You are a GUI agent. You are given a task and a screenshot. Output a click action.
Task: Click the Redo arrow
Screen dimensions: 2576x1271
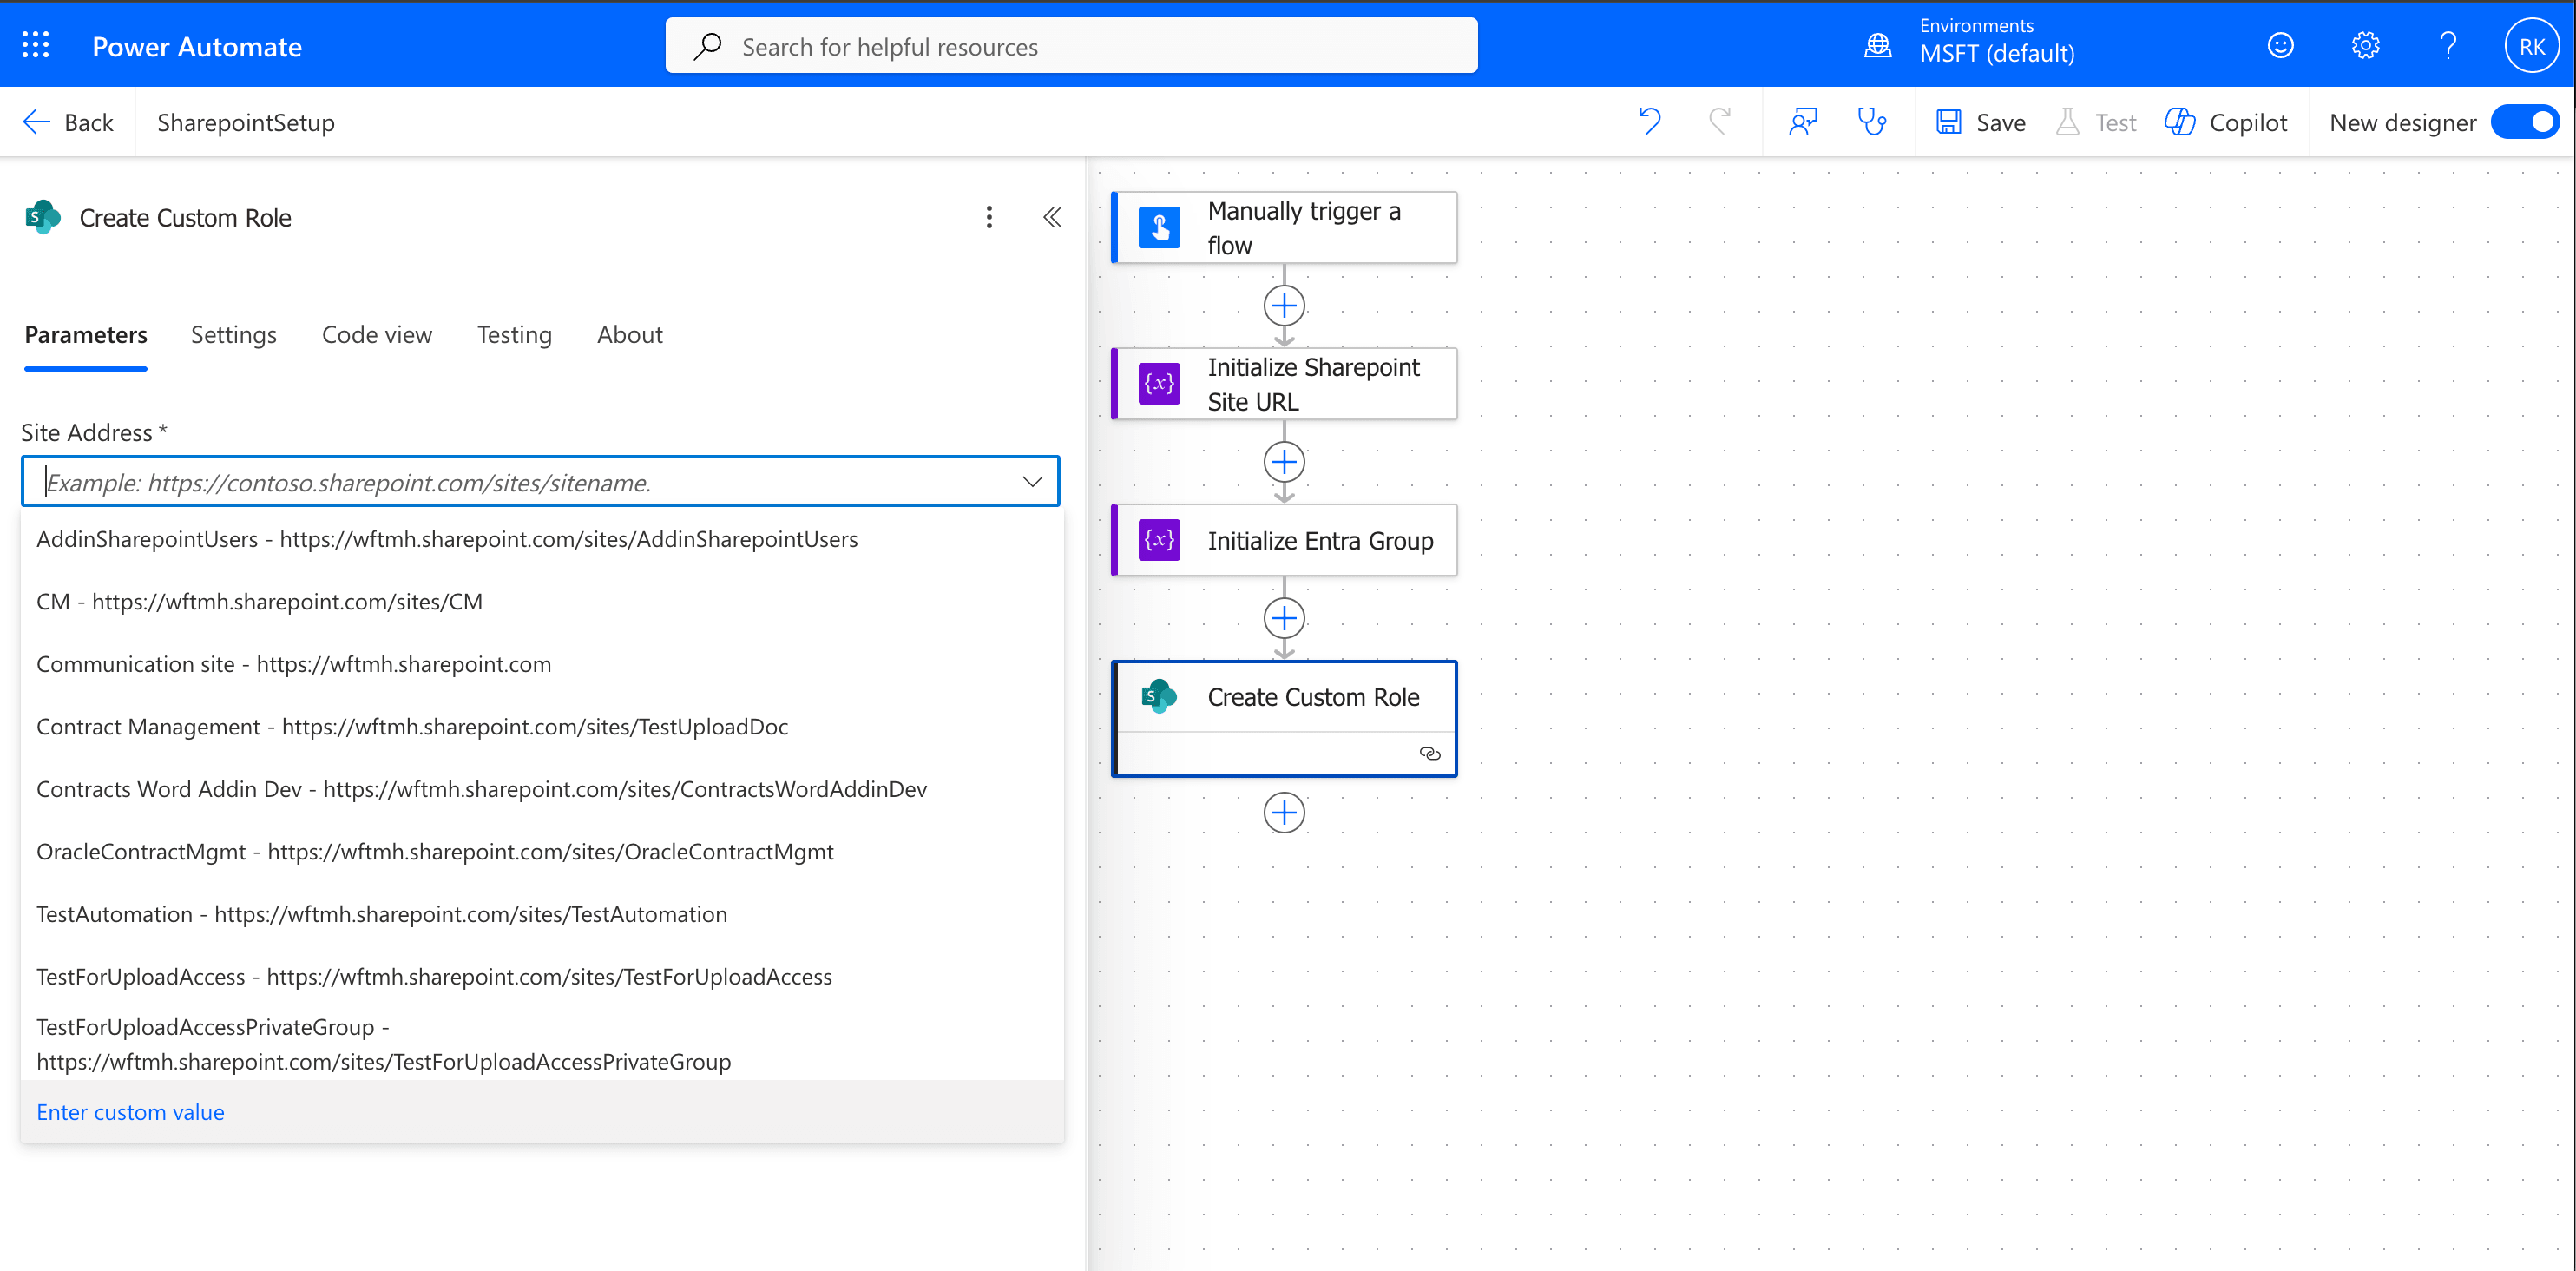[1720, 122]
